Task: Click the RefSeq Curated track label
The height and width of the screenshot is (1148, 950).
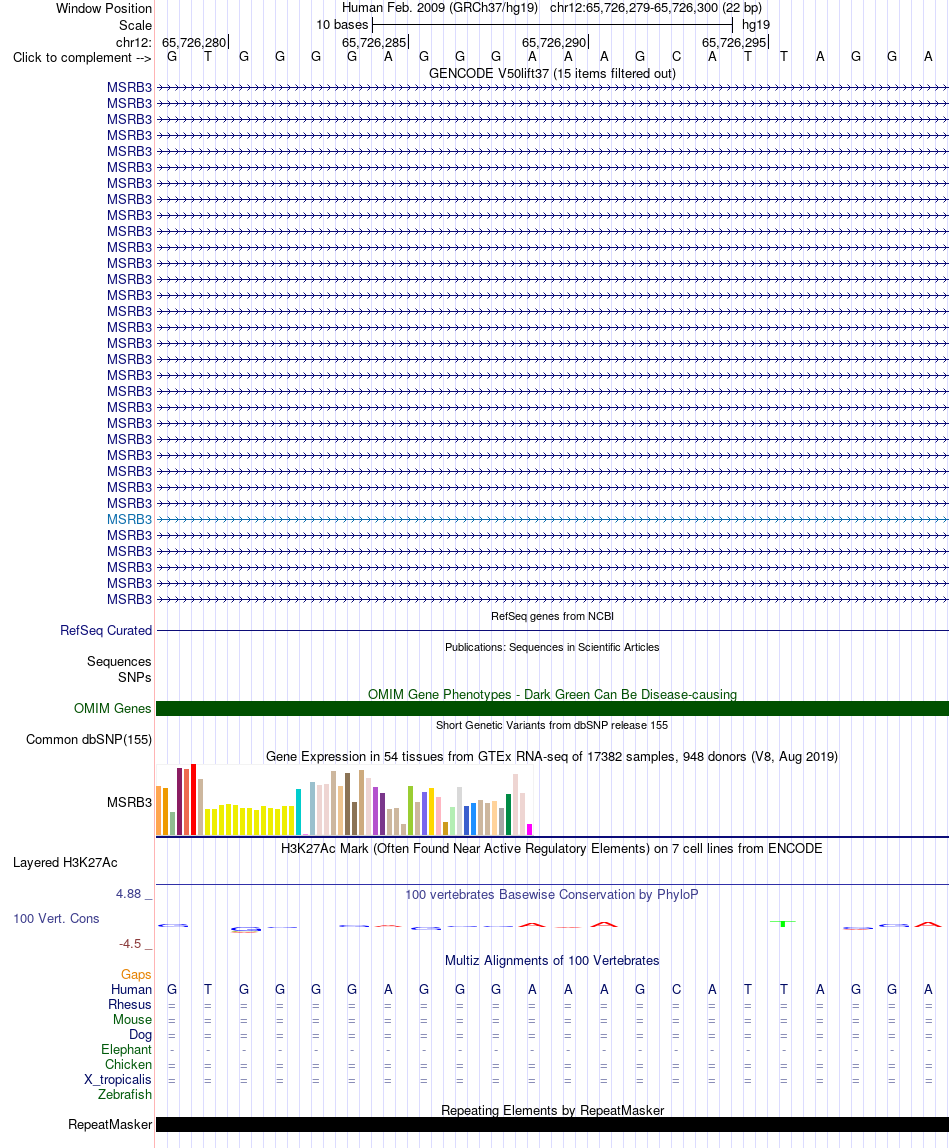Action: (106, 630)
